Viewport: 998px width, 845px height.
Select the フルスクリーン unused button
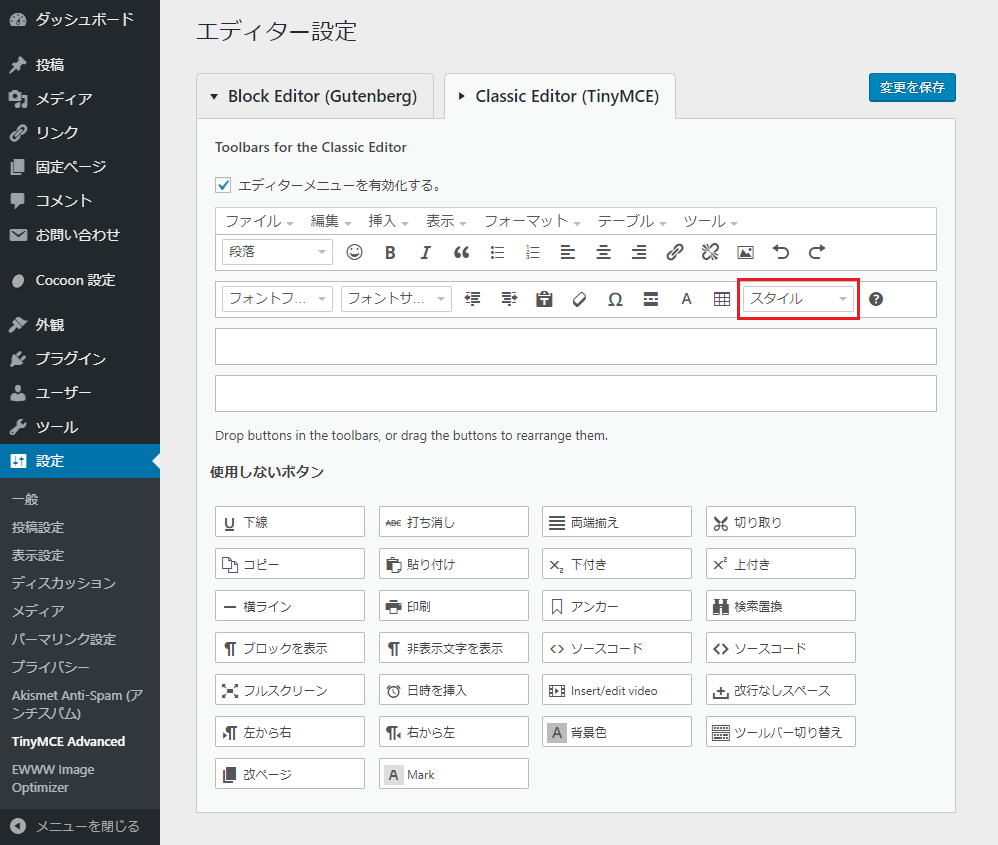click(x=290, y=690)
